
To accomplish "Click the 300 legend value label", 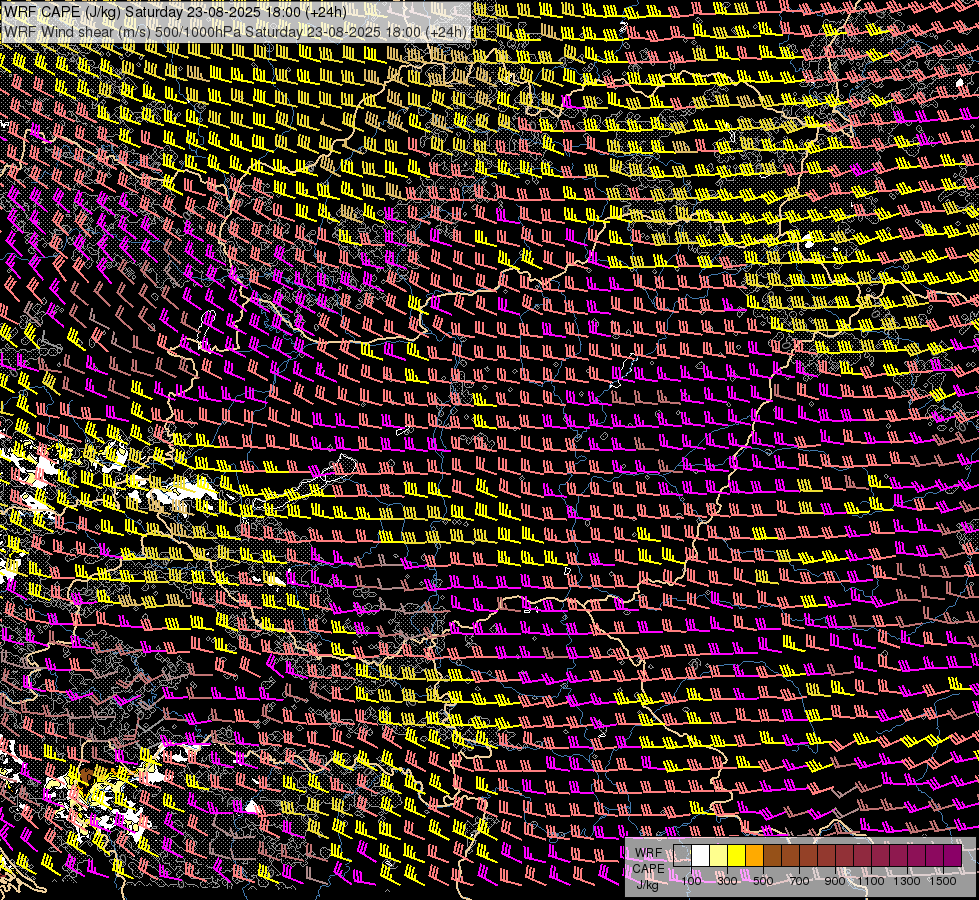I will pos(727,881).
